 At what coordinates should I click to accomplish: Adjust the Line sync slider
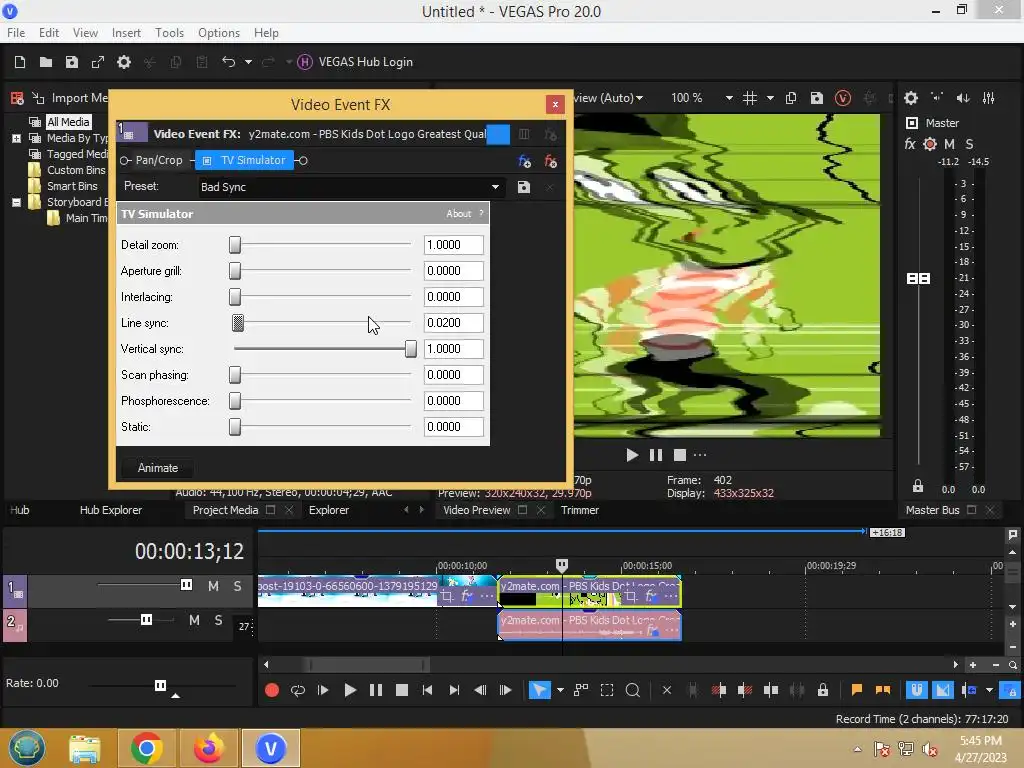point(238,323)
